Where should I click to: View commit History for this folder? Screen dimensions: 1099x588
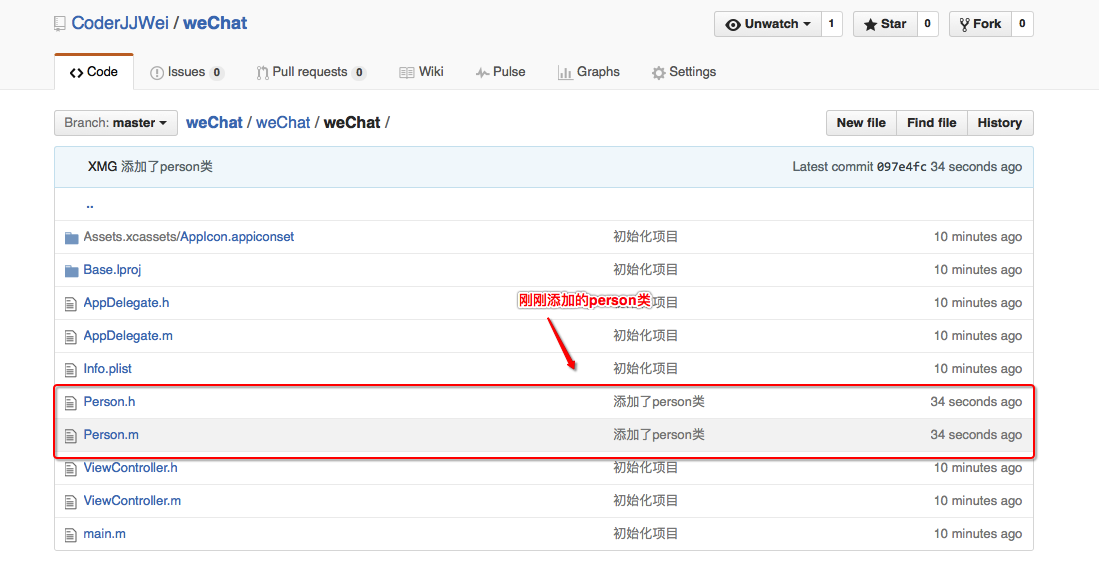point(999,123)
